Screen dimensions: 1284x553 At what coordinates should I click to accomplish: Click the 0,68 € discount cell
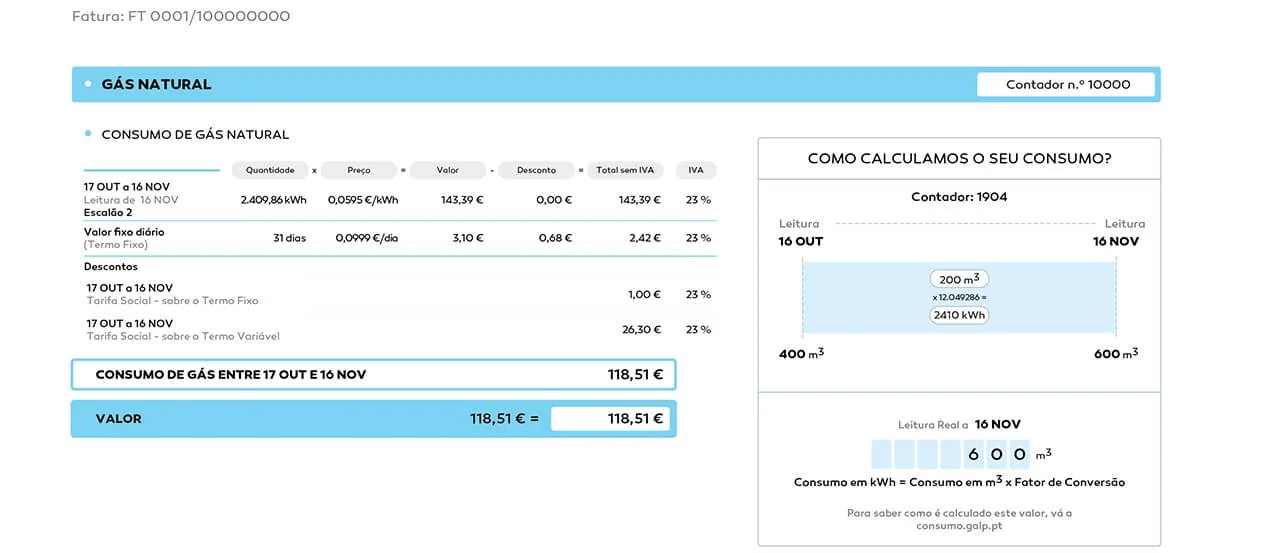555,238
